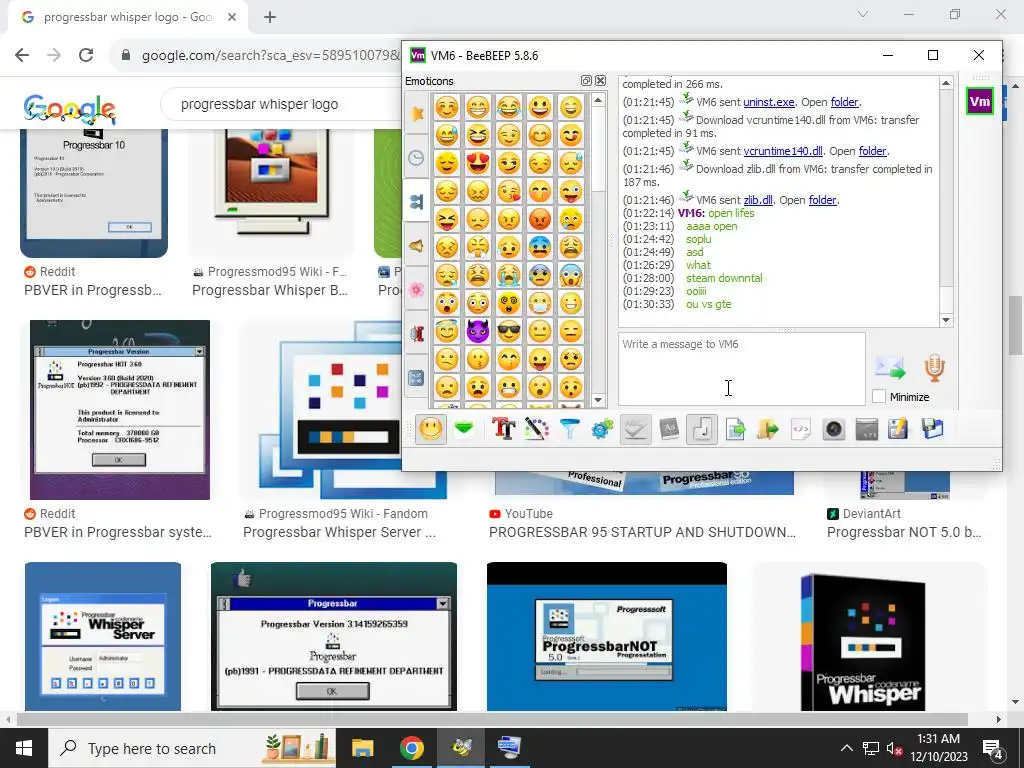Switch to the symbols emoticon tab
1024x768 pixels.
[x=417, y=378]
